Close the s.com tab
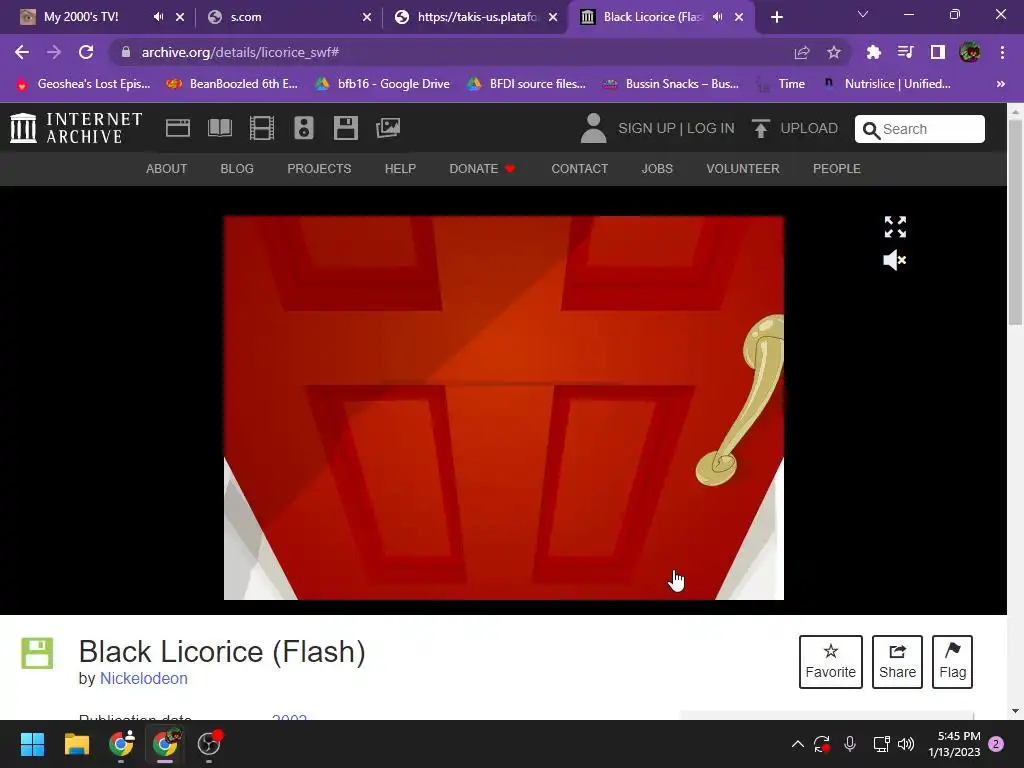Screen dimensions: 1024x768 click(x=367, y=17)
